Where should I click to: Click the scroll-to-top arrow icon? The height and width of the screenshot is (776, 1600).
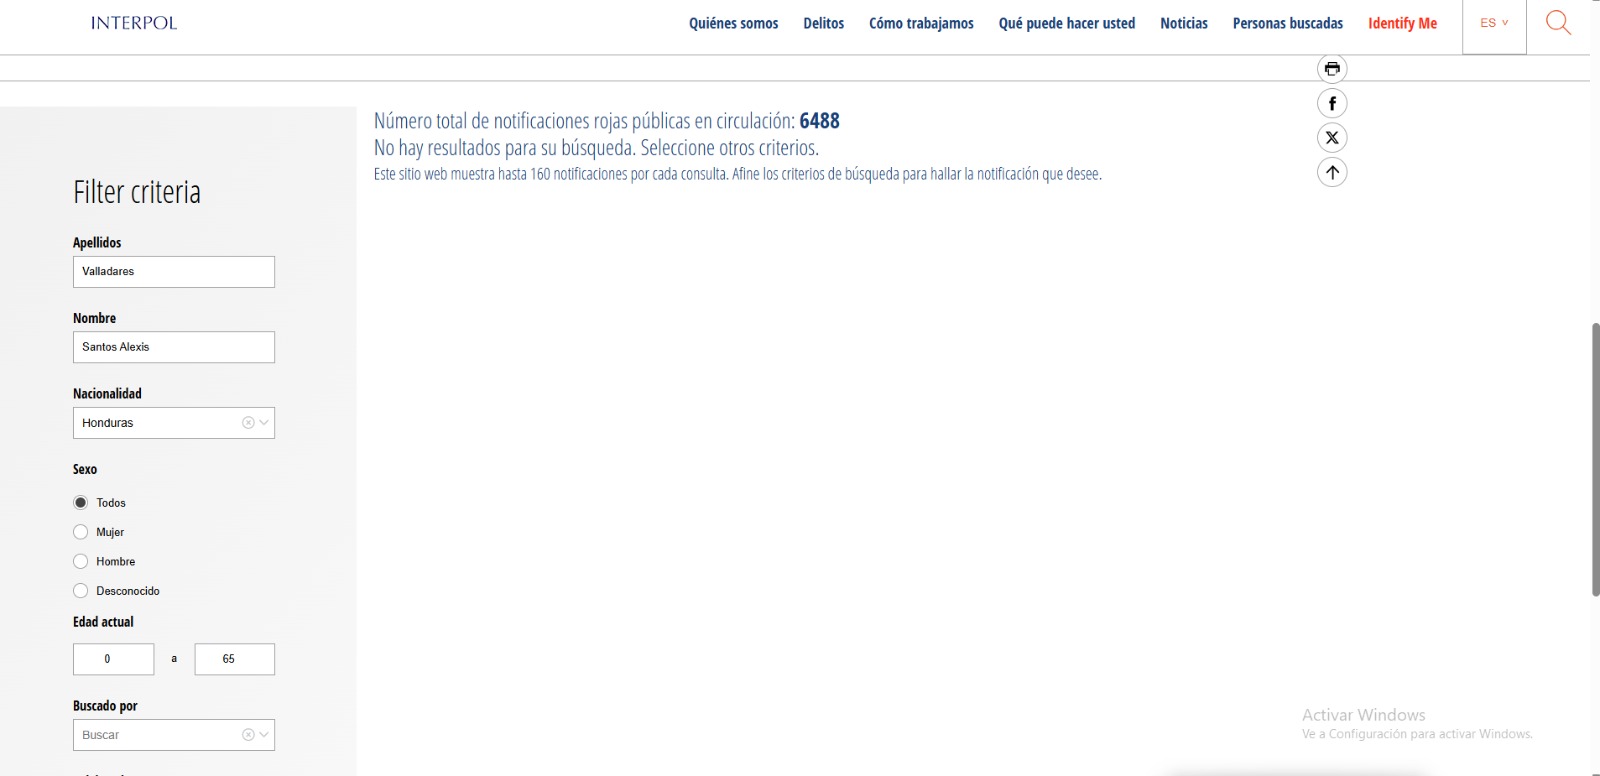click(1332, 172)
